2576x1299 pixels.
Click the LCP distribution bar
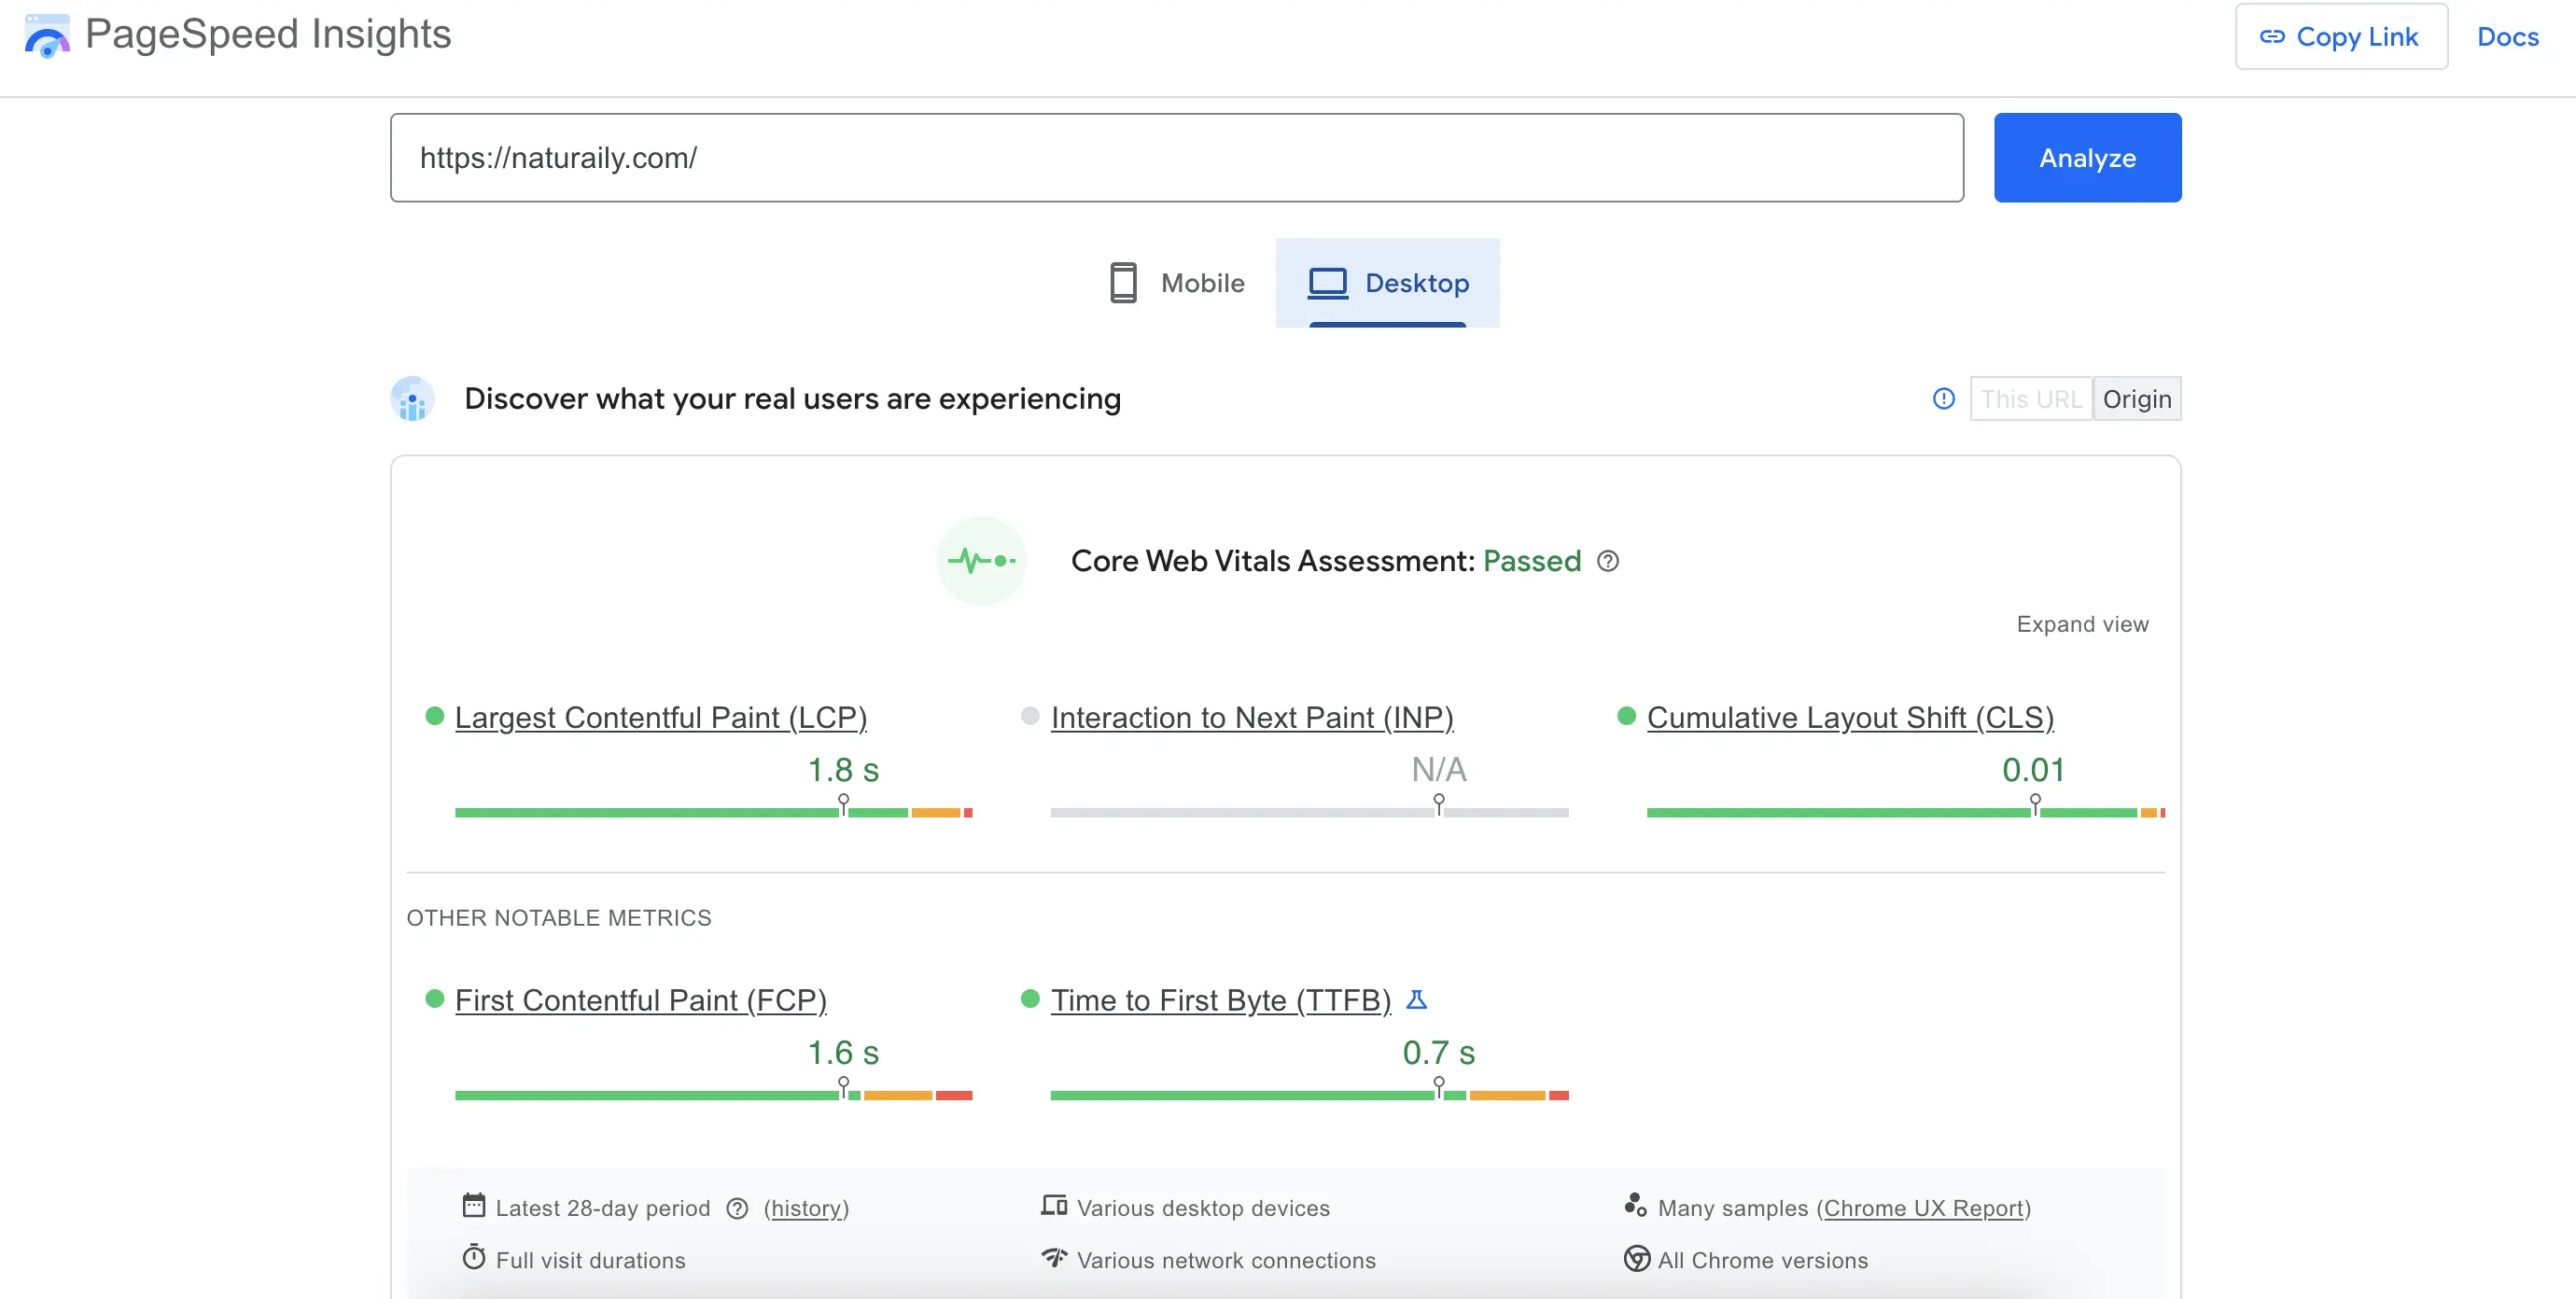[x=713, y=813]
